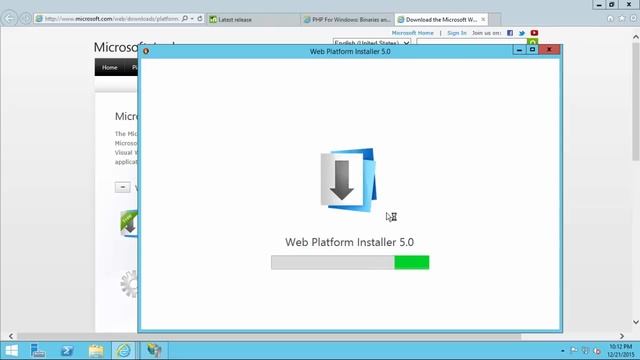The width and height of the screenshot is (640, 360).
Task: Click the Web Platform Installer taskbar icon
Action: coord(154,350)
